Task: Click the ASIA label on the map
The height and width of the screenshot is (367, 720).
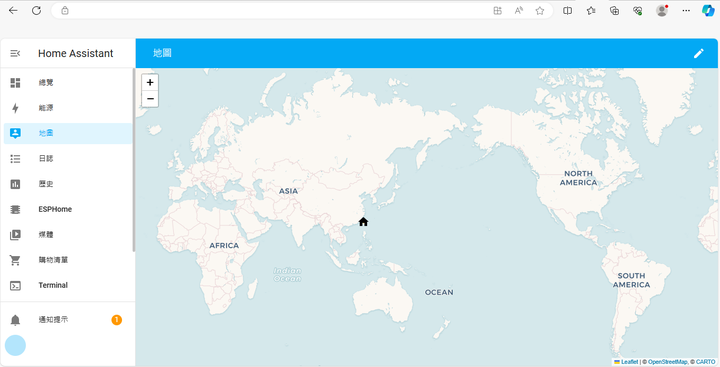Action: coord(288,191)
